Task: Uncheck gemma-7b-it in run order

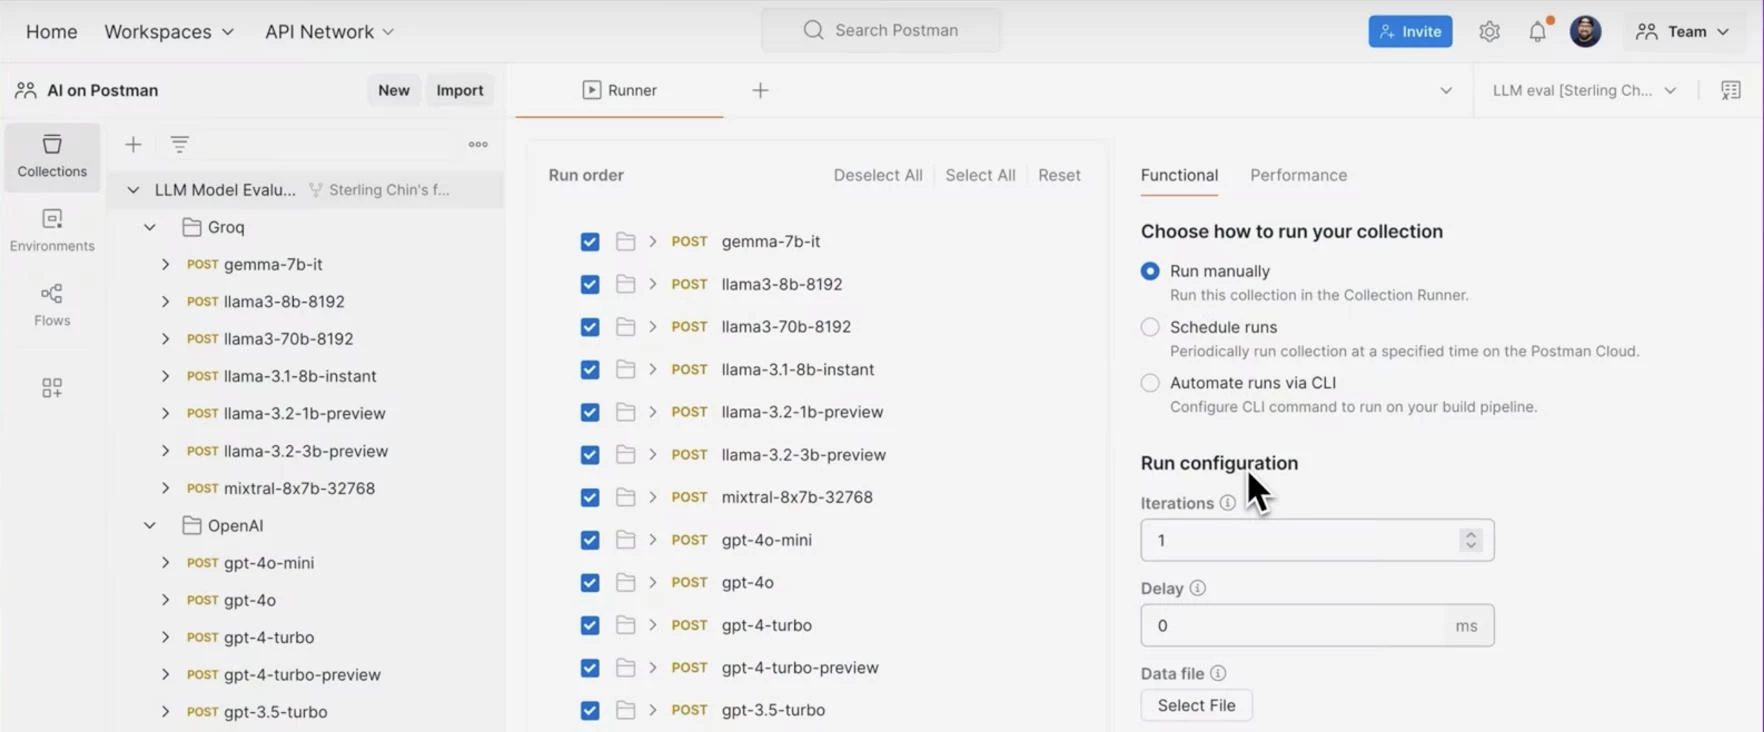Action: pos(590,242)
